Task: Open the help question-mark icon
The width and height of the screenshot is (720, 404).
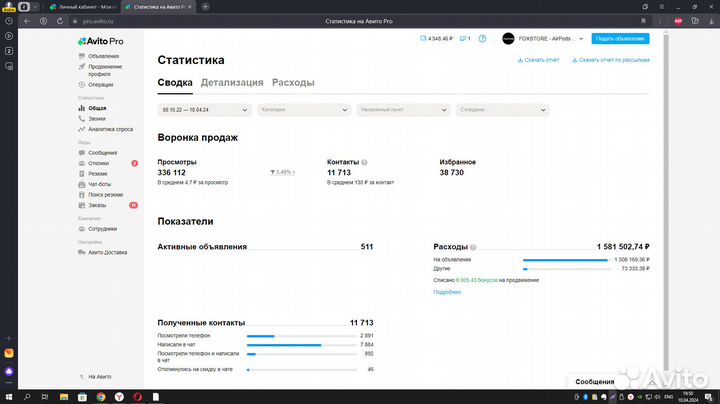Action: (x=482, y=39)
